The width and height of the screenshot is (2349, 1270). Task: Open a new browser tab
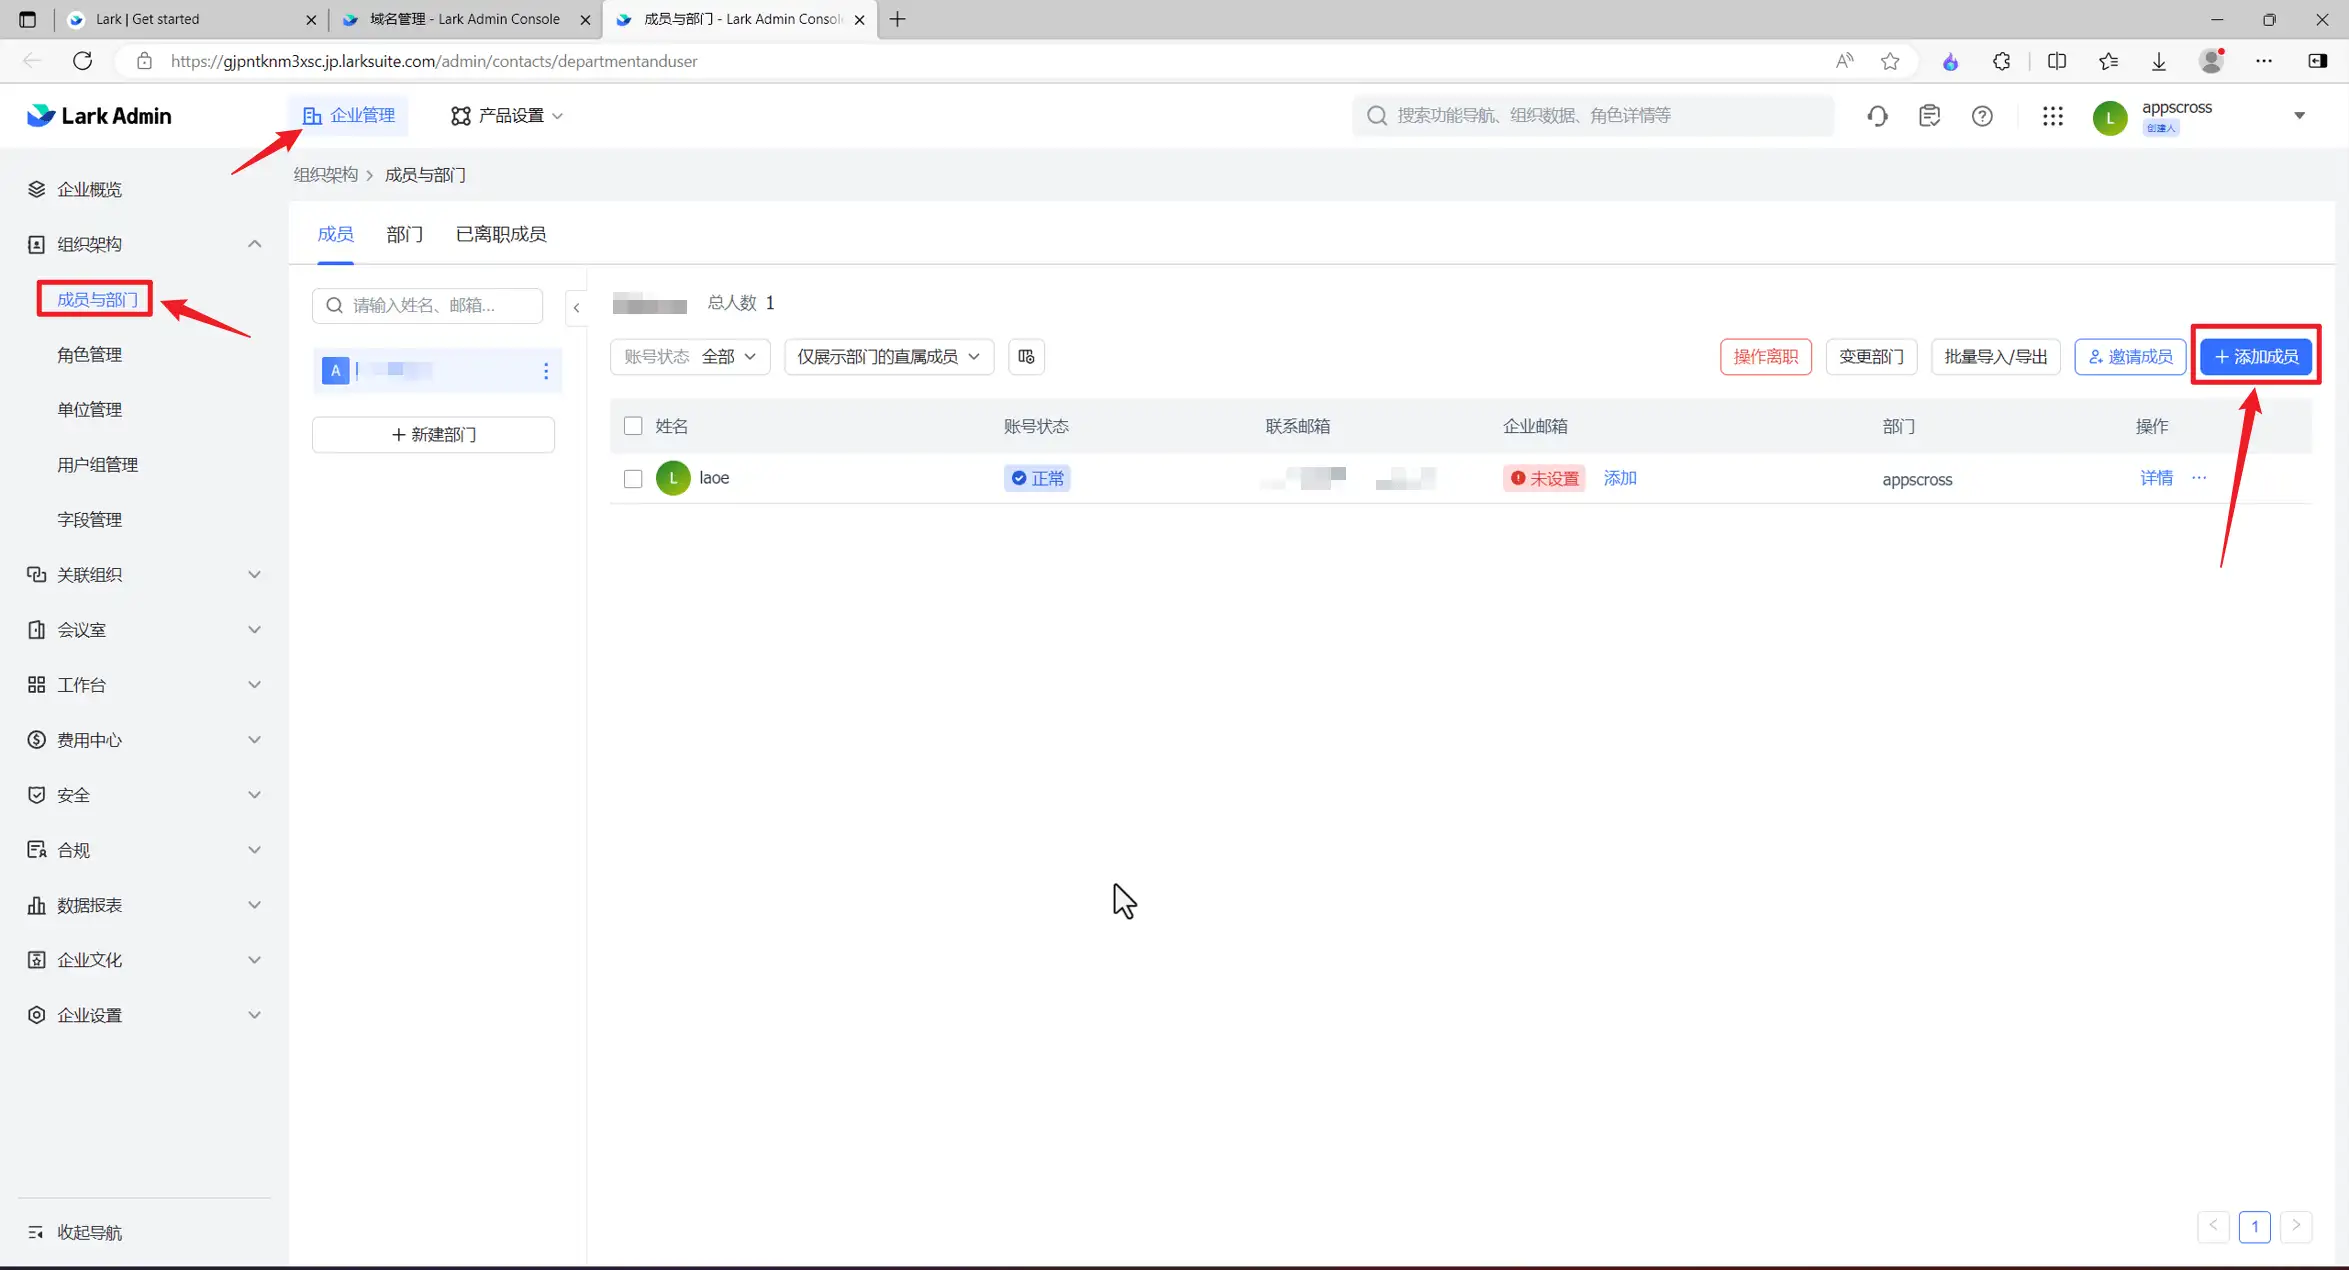point(898,19)
